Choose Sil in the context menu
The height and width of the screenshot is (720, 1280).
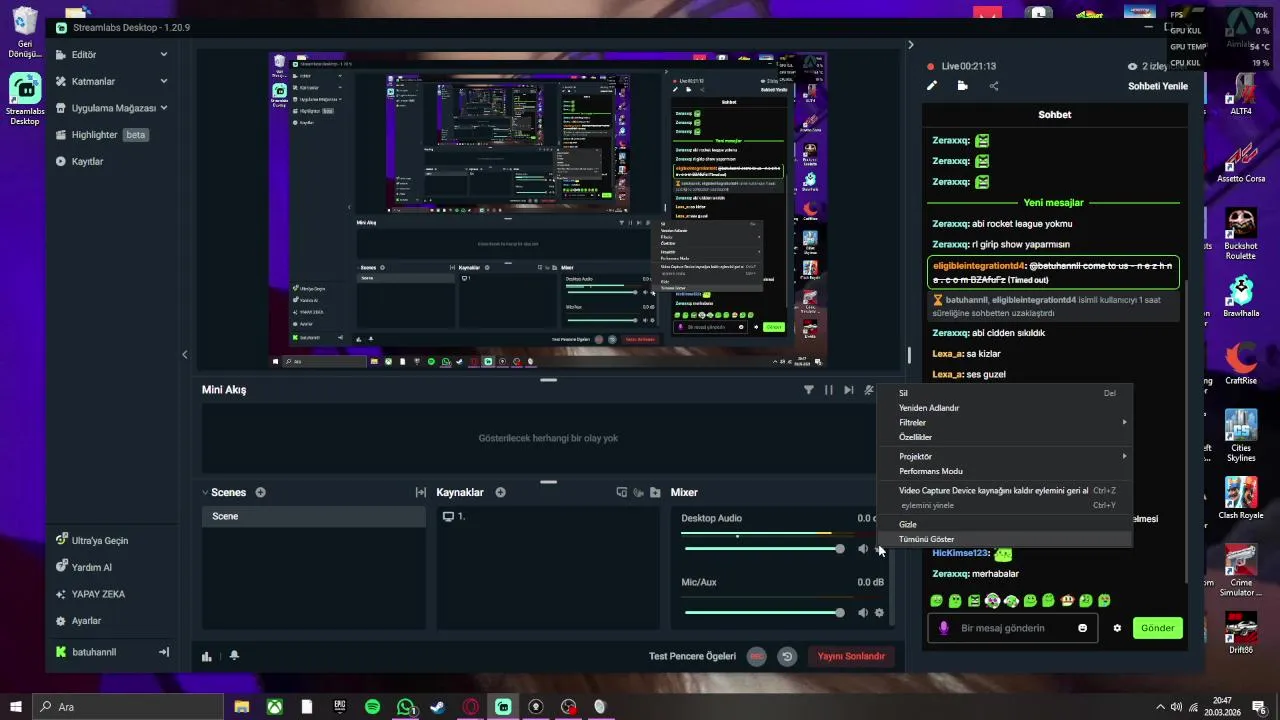coord(1005,393)
